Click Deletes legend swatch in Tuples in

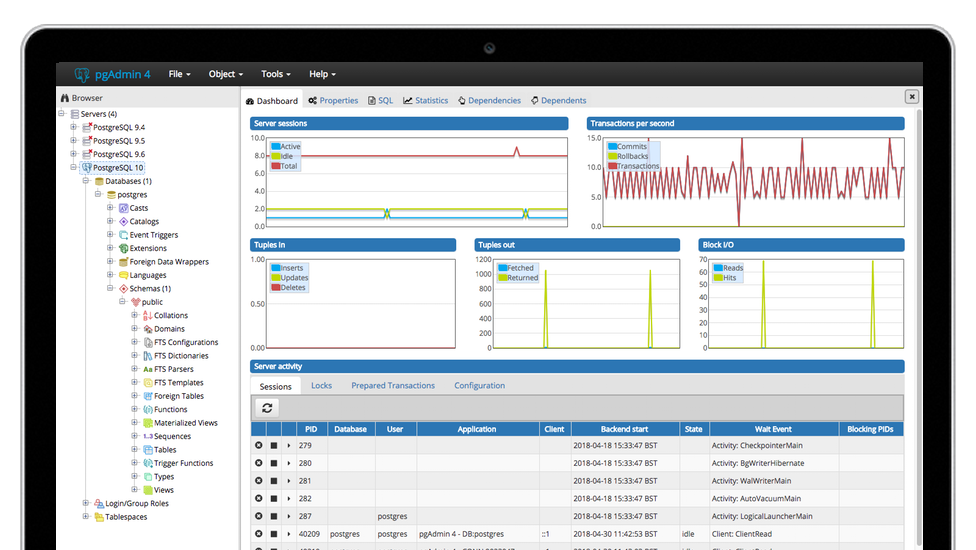276,287
